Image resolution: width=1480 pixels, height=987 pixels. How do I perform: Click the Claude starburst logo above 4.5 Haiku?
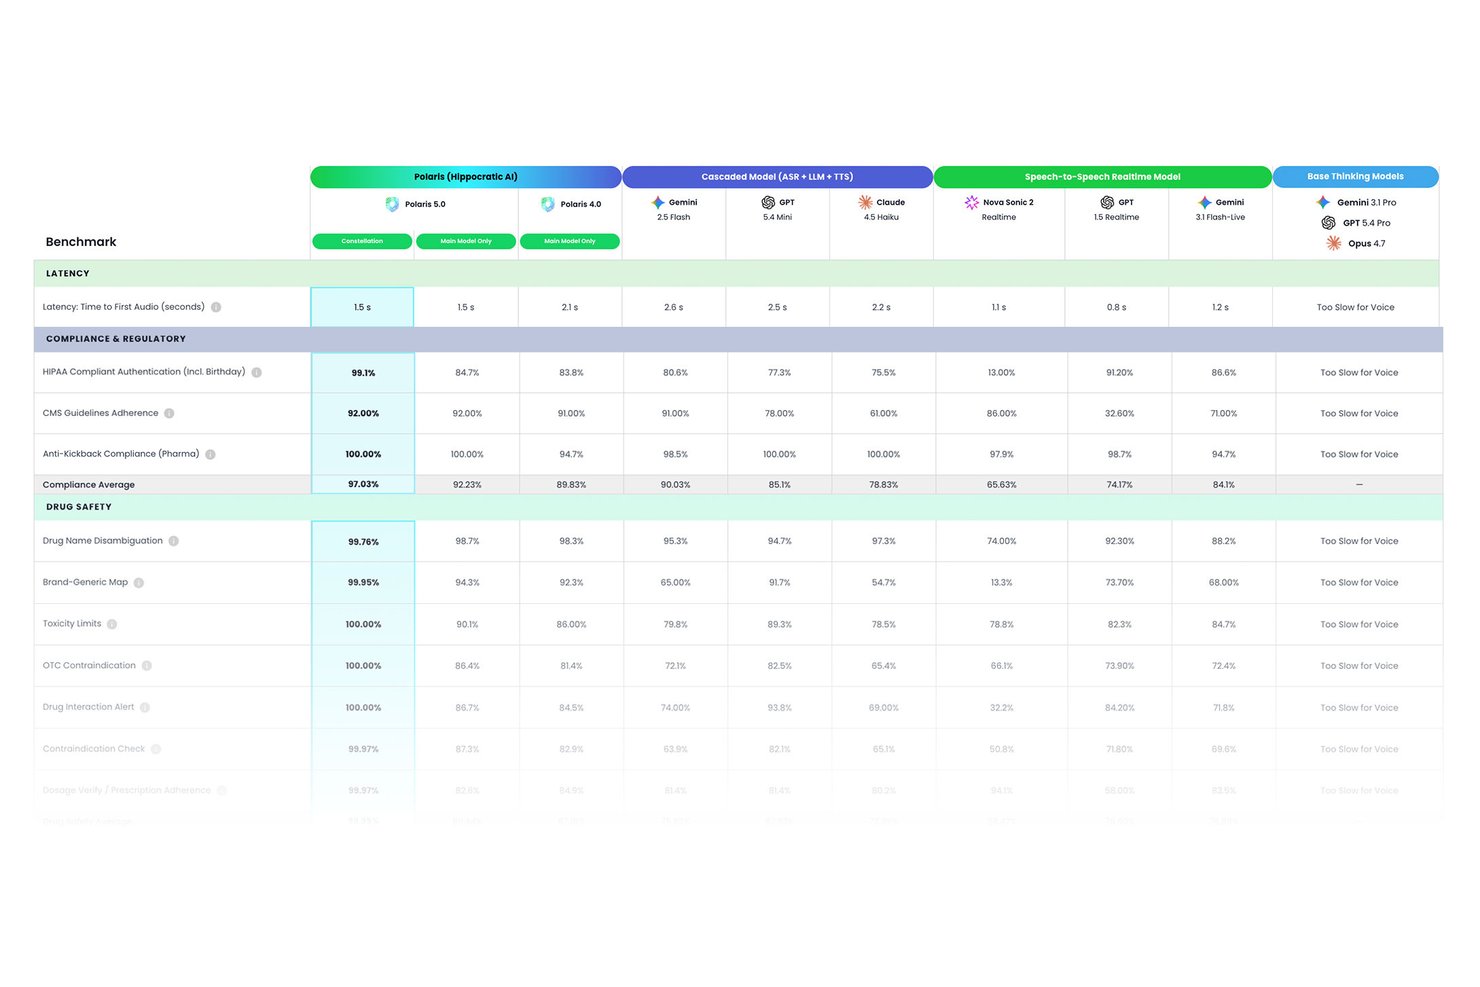(x=866, y=202)
